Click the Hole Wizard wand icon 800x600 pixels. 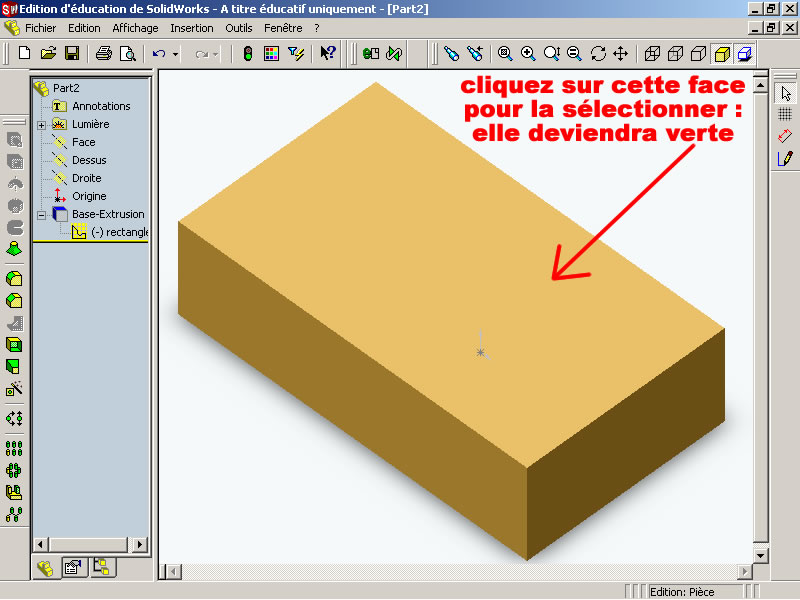(14, 389)
